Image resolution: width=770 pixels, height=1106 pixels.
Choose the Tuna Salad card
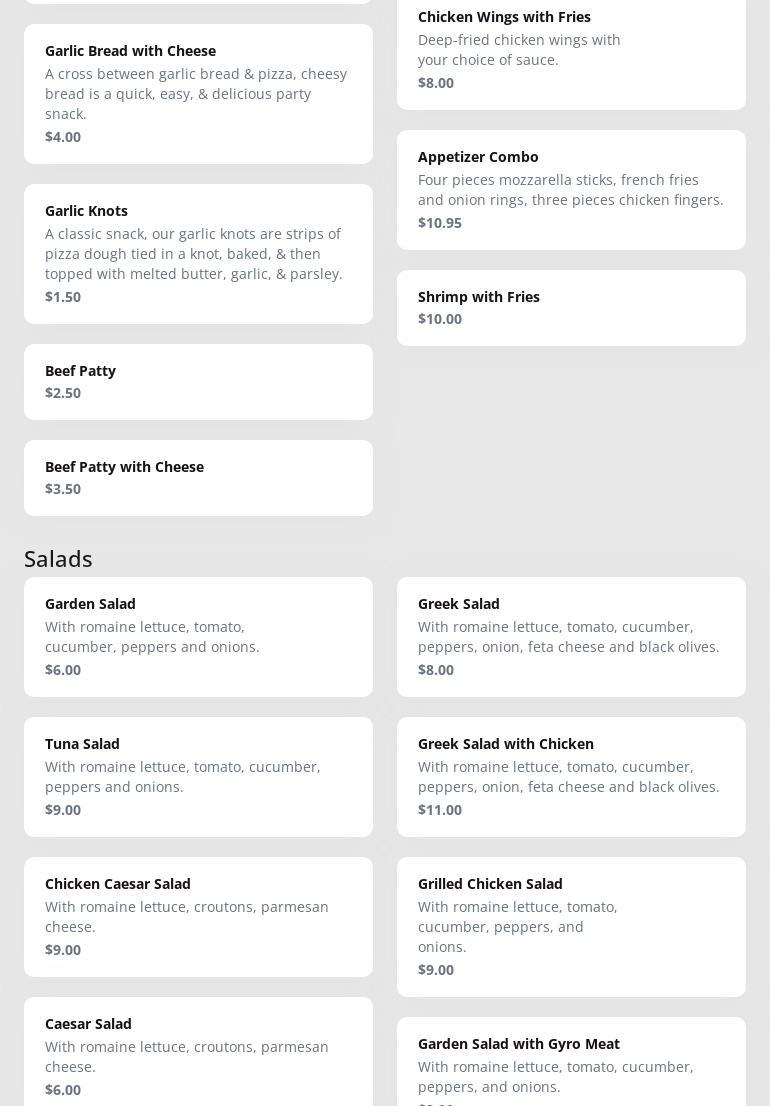(198, 776)
